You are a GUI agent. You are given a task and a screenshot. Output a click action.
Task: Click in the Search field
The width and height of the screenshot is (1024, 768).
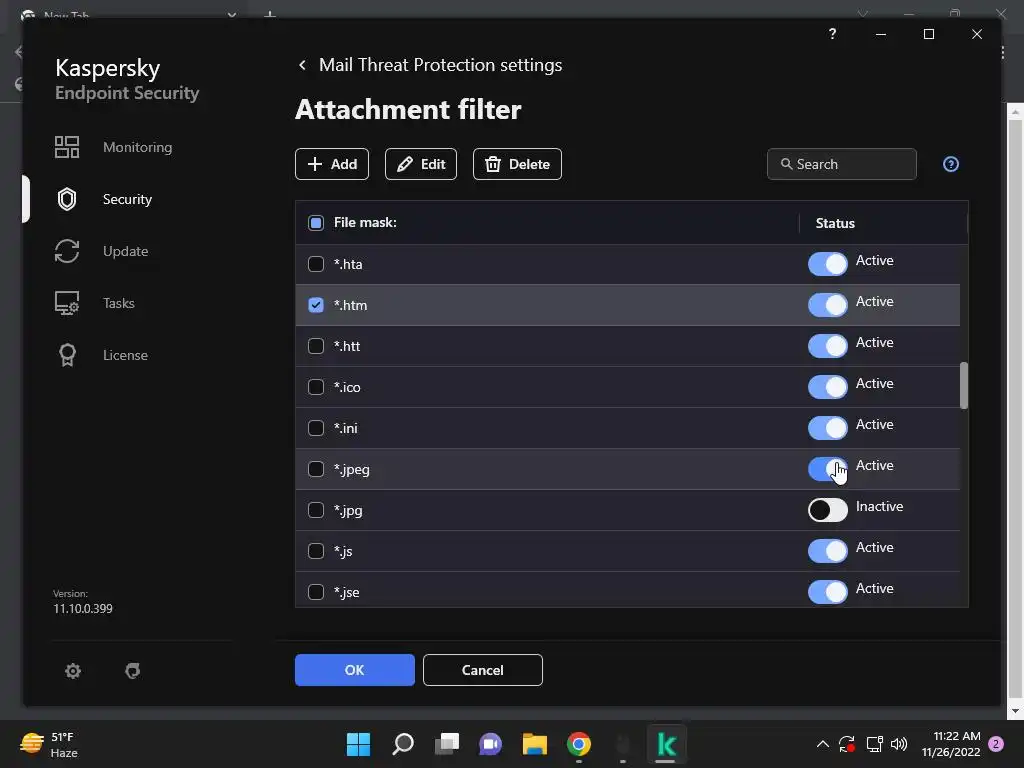point(842,164)
